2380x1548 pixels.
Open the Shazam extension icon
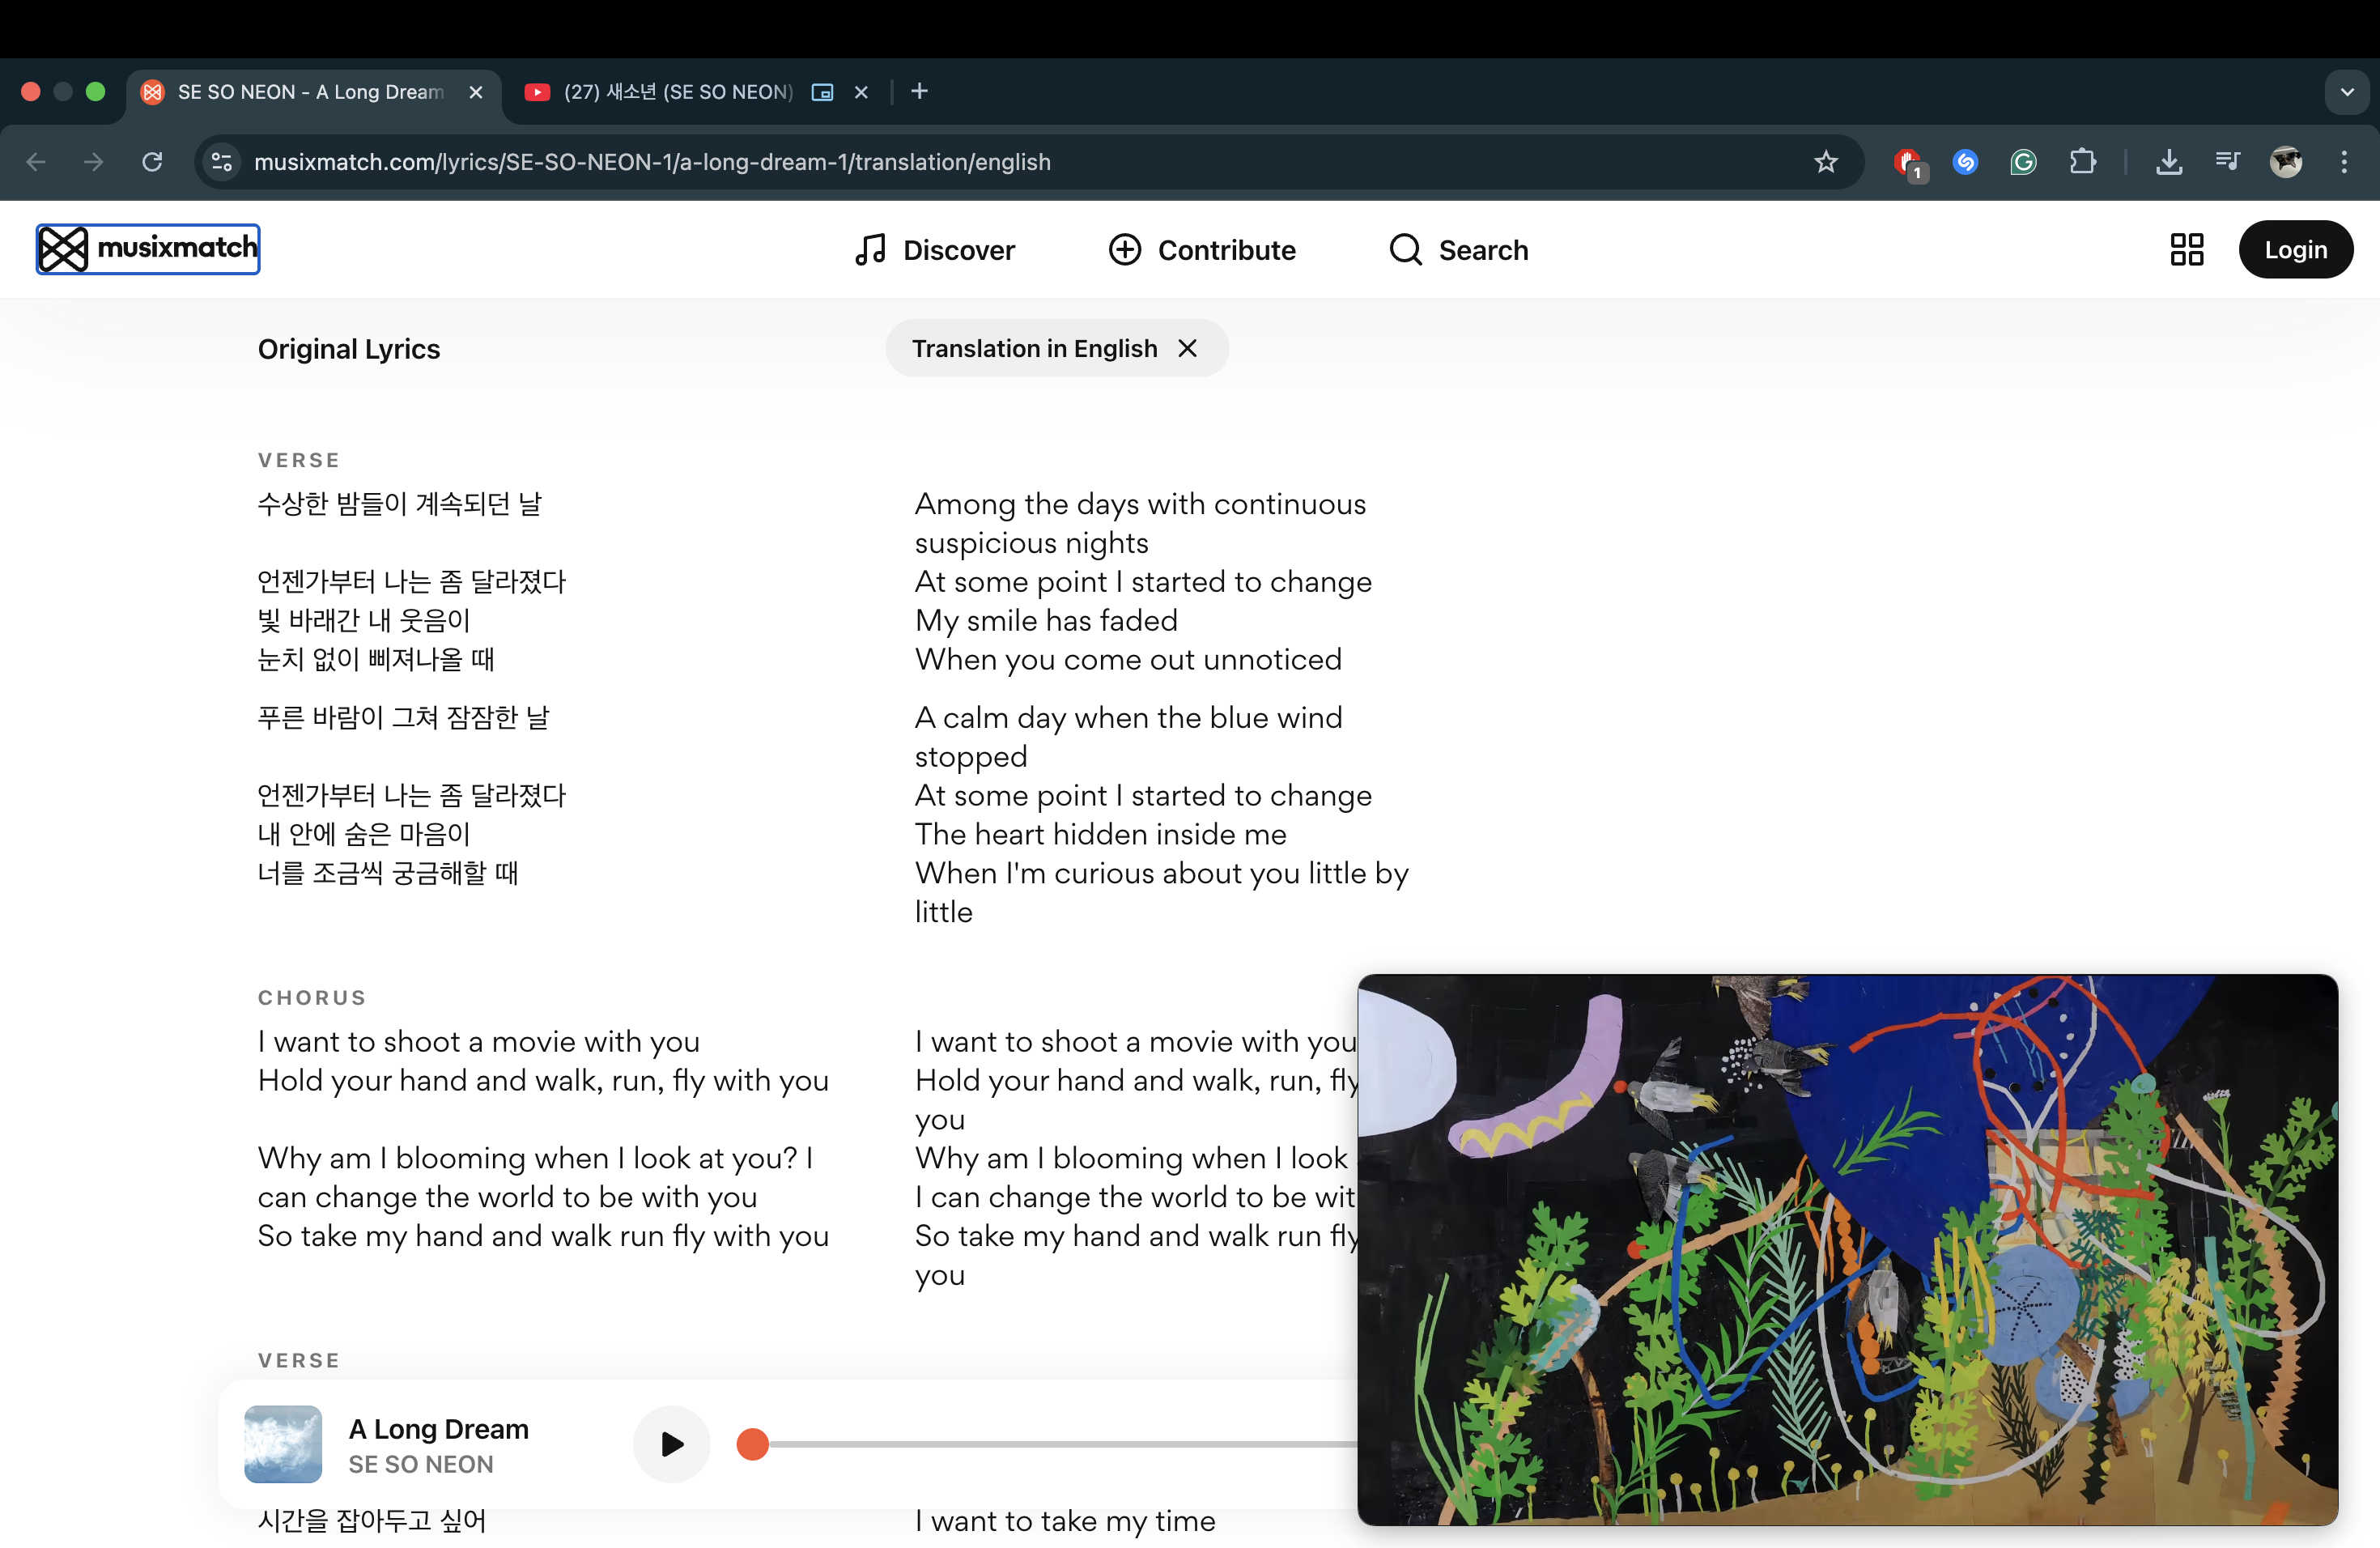1966,162
